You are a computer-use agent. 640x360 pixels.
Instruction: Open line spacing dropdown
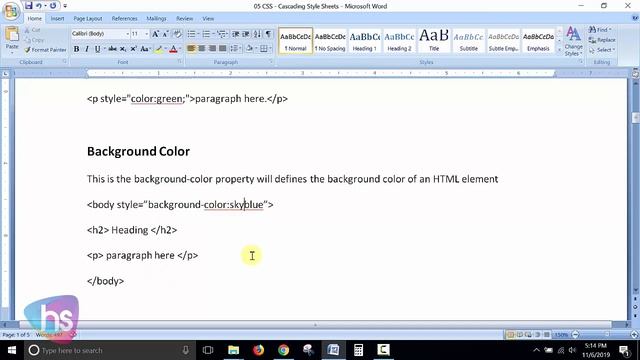point(234,49)
